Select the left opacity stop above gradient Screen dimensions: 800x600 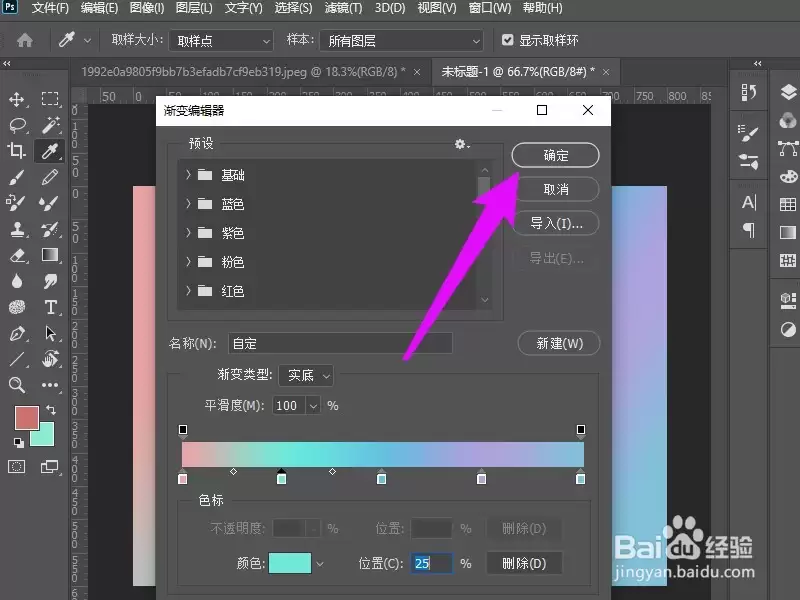tap(183, 431)
